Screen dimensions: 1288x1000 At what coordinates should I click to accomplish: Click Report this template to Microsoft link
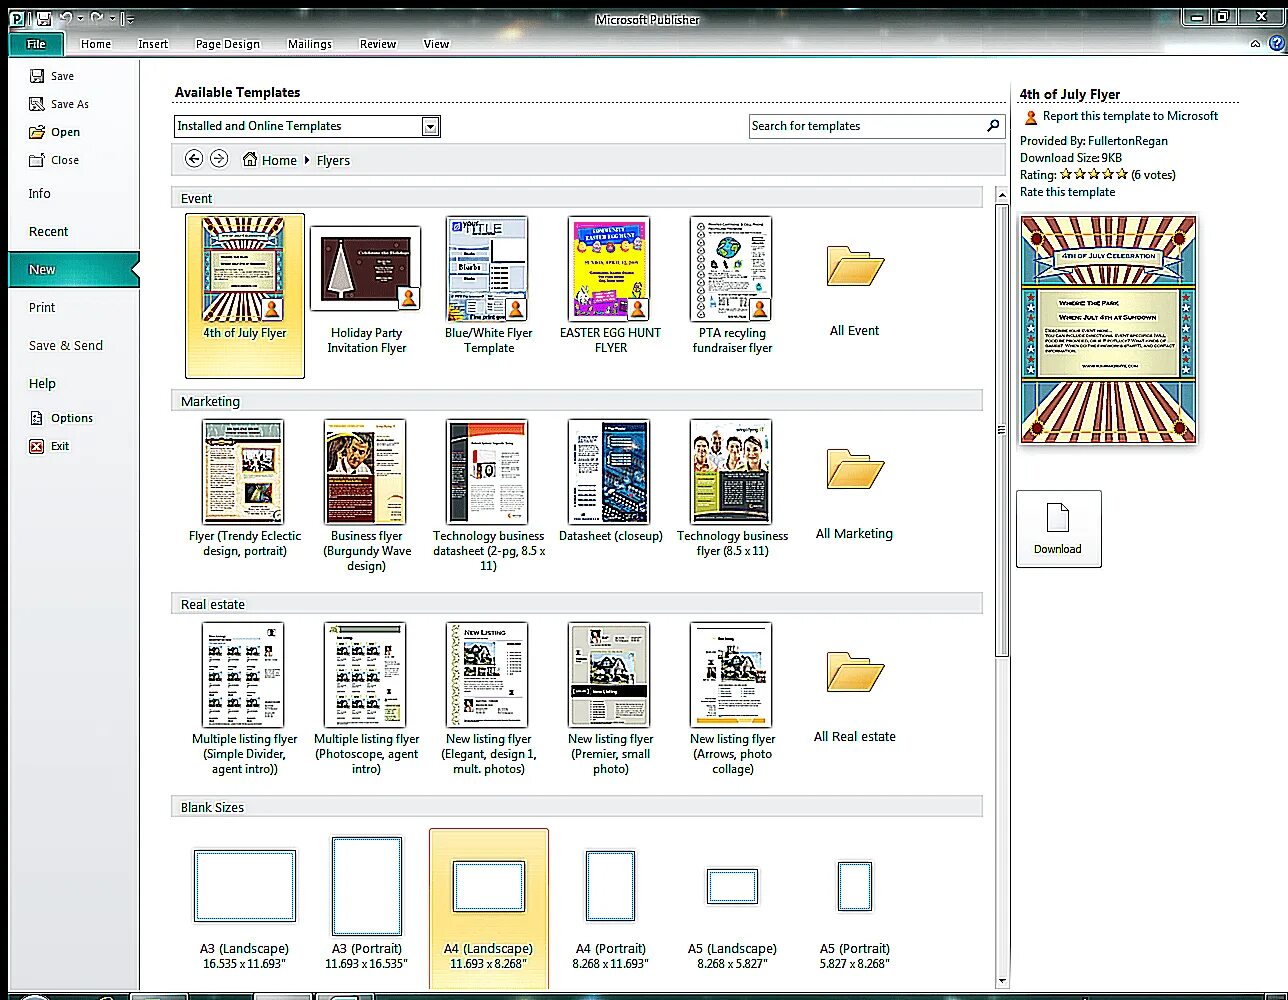coord(1130,116)
